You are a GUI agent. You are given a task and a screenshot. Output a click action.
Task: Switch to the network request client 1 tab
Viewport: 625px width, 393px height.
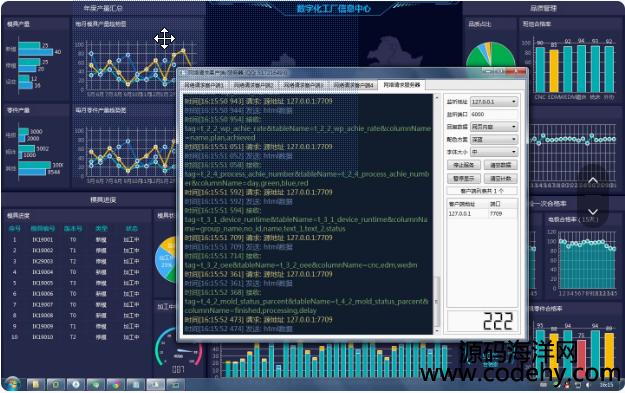click(204, 85)
